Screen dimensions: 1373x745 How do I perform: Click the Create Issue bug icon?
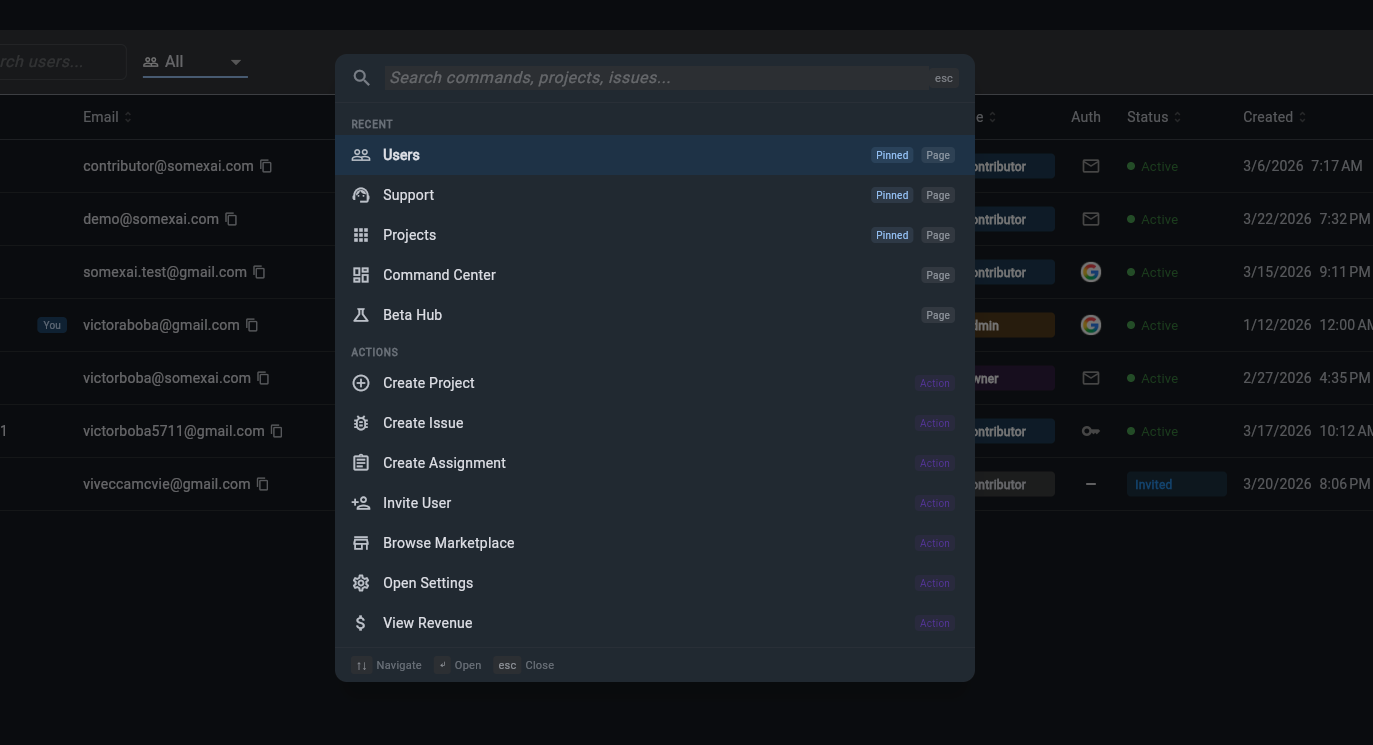361,423
